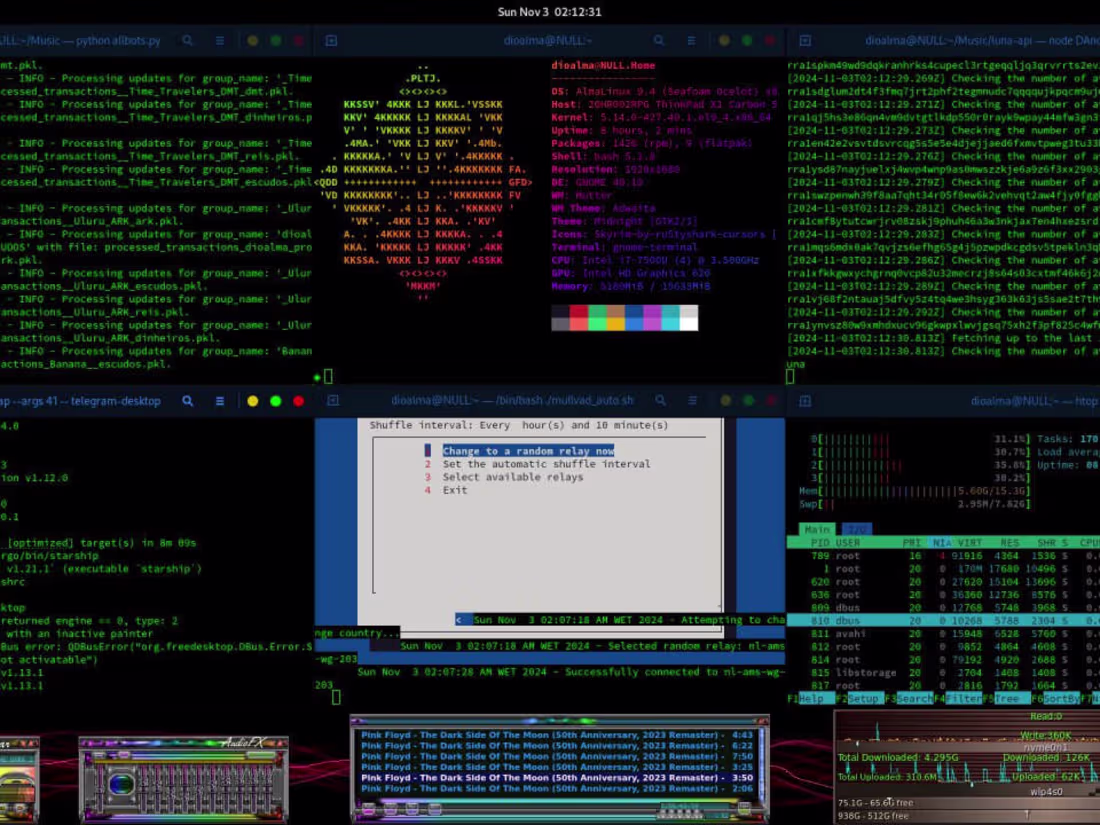The width and height of the screenshot is (1100, 825).
Task: Switch to I/O tab in htop
Action: (856, 529)
